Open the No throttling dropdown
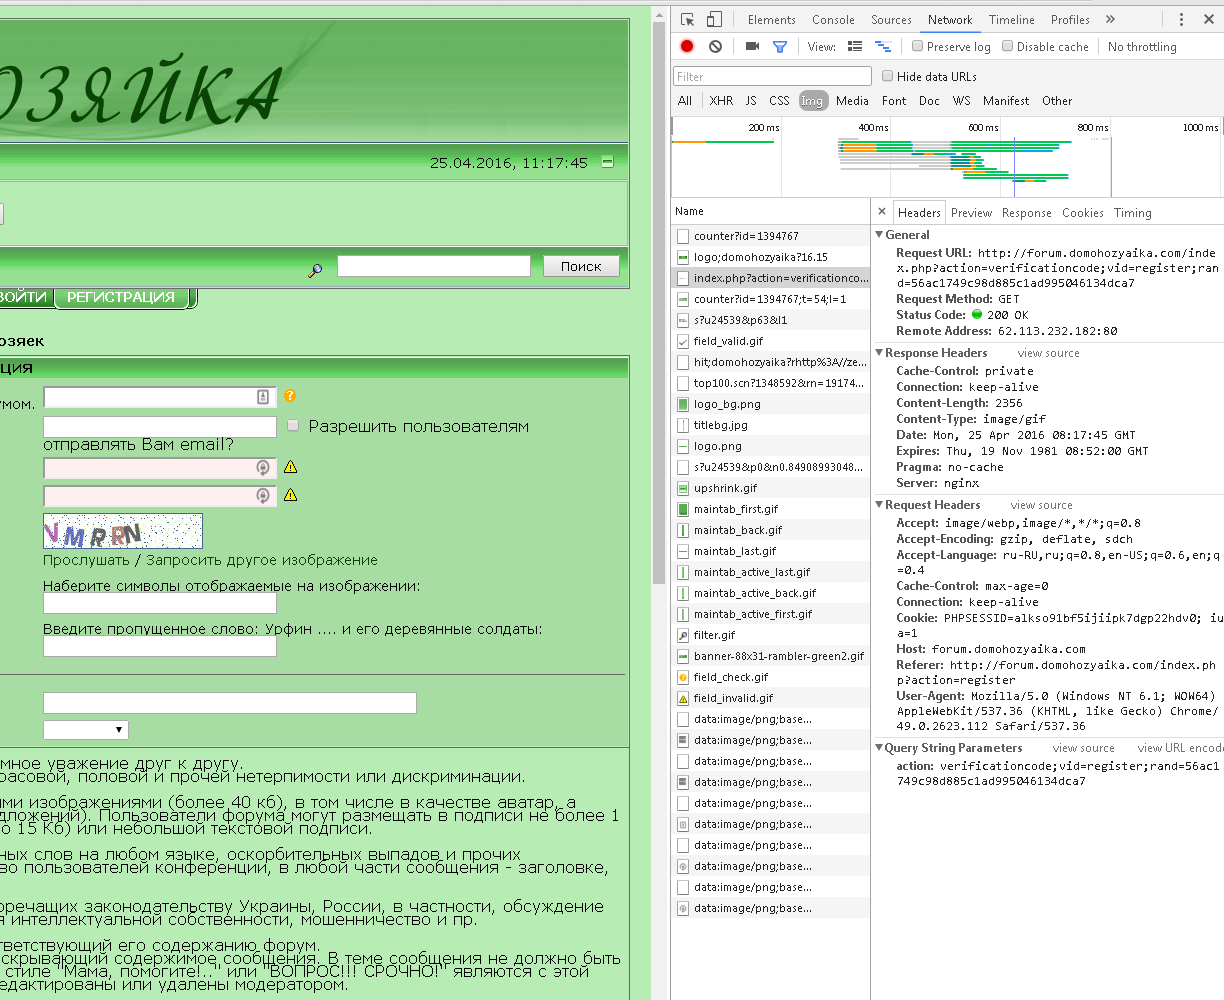Viewport: 1224px width, 1000px height. click(1142, 47)
